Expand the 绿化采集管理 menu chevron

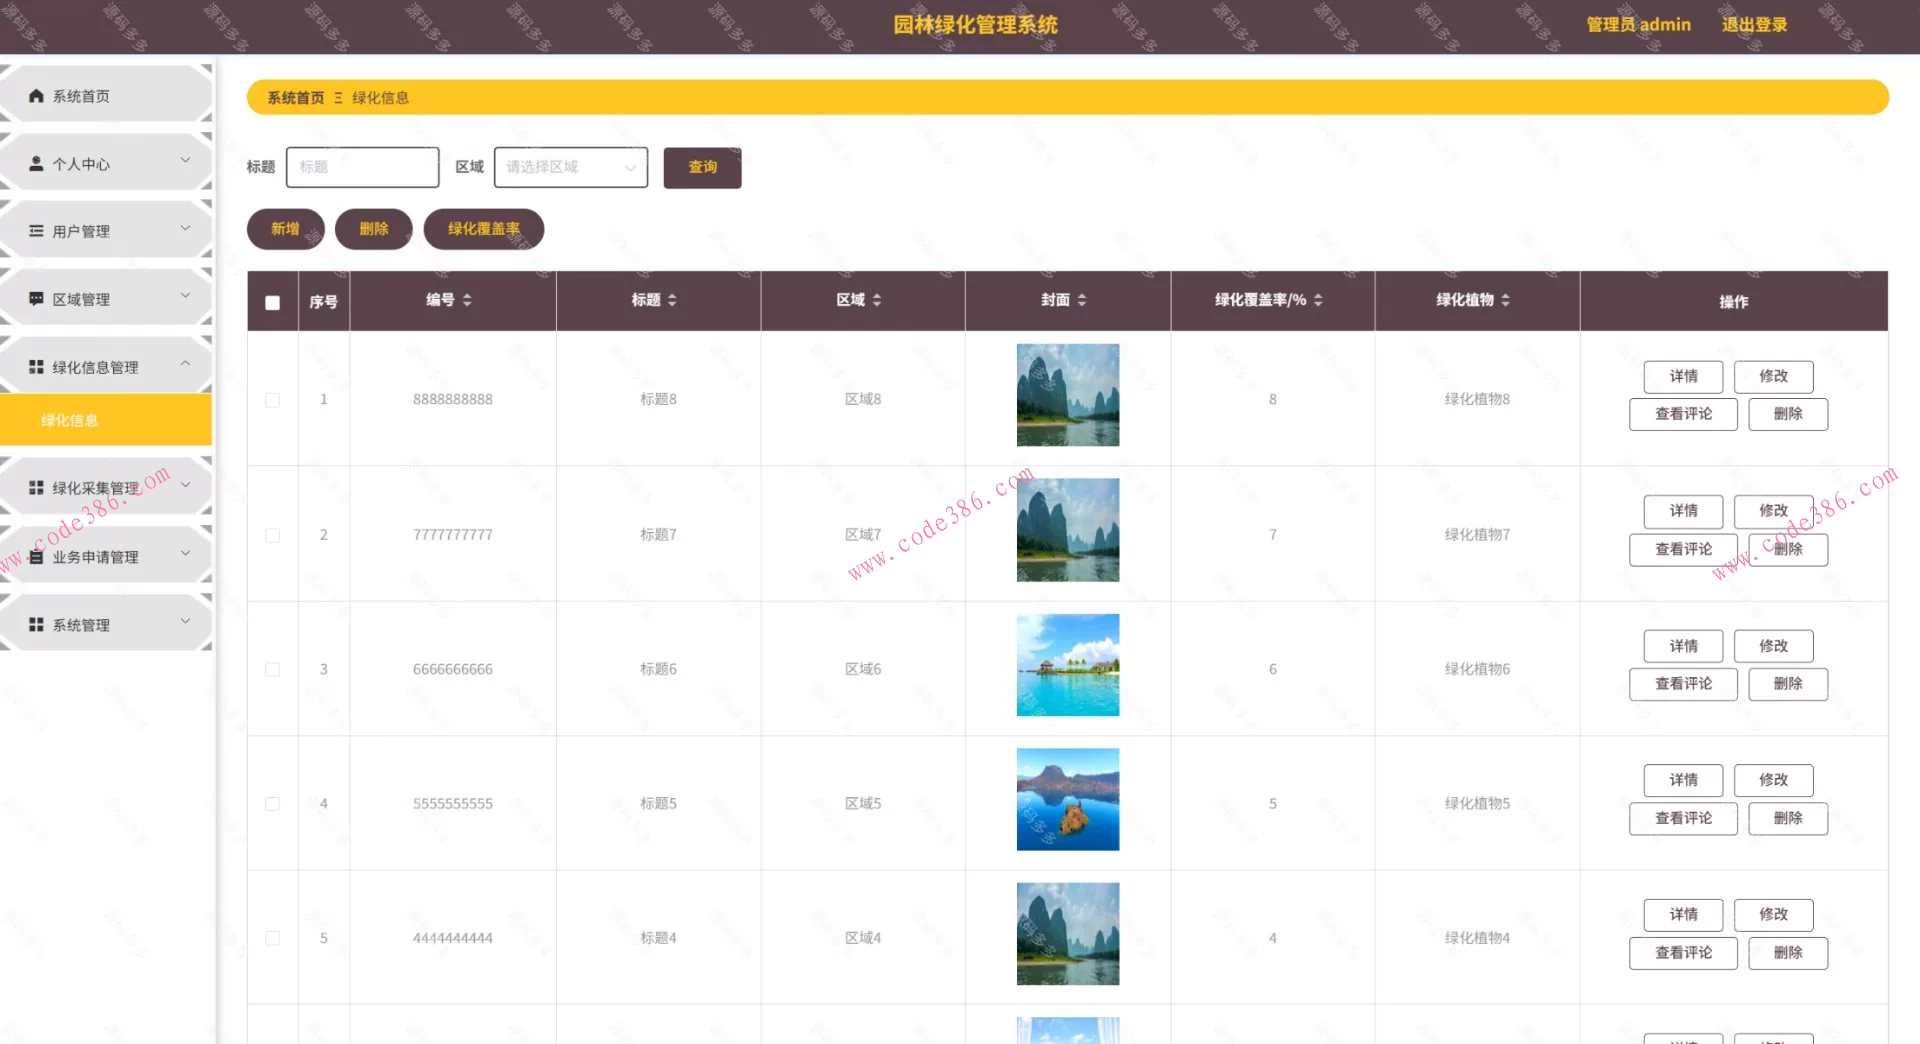[185, 485]
